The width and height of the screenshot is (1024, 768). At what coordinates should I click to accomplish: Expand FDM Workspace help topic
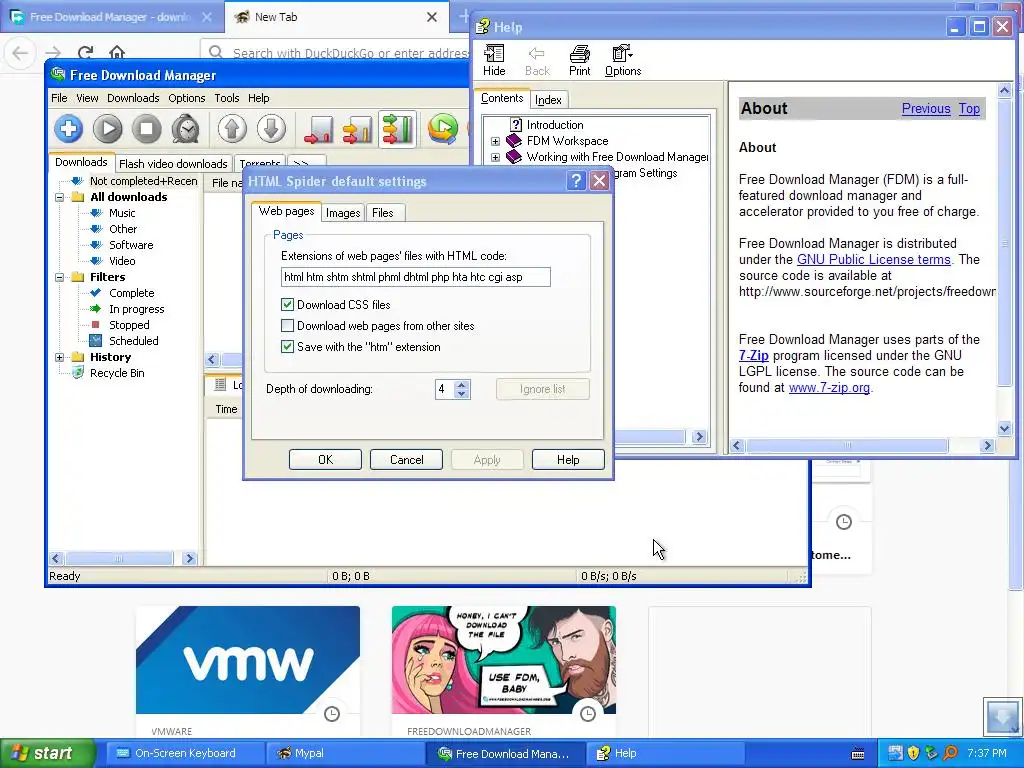coord(495,141)
